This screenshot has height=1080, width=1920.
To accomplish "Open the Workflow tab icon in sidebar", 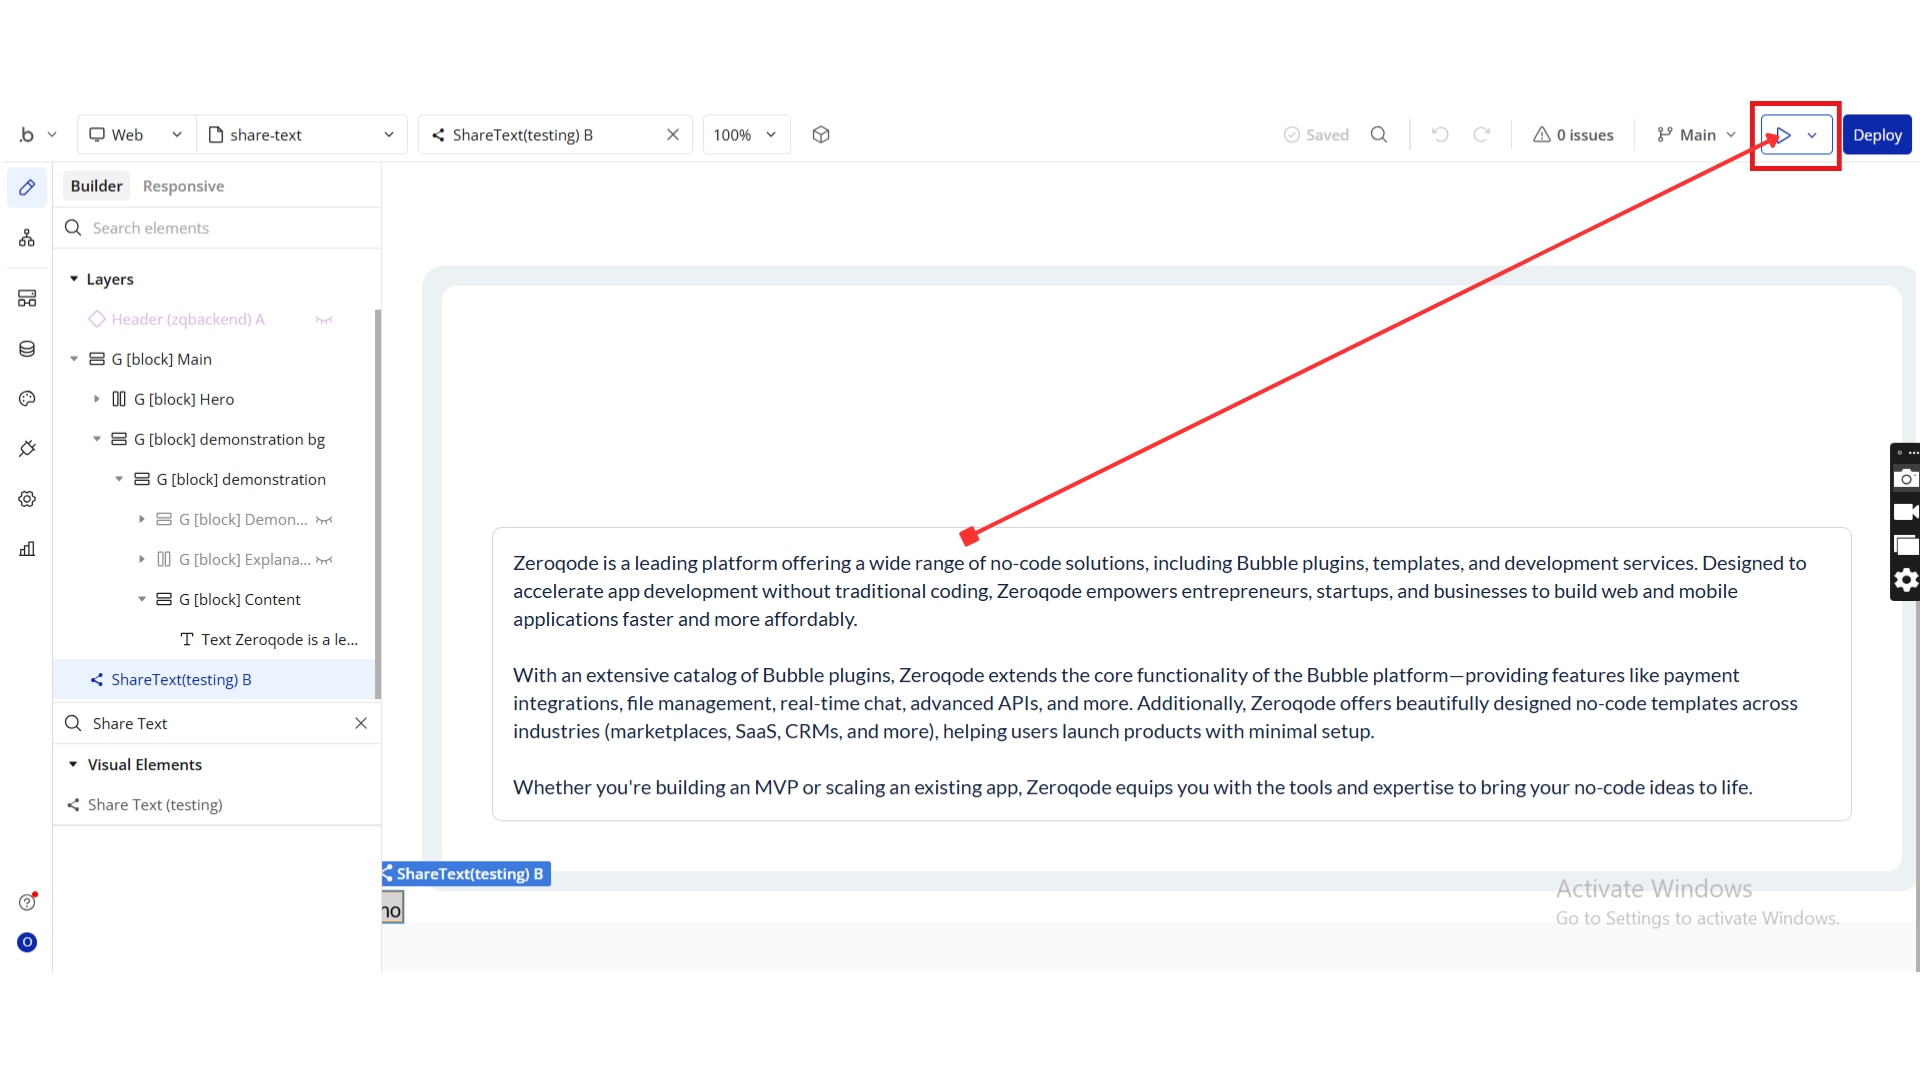I will [x=27, y=238].
